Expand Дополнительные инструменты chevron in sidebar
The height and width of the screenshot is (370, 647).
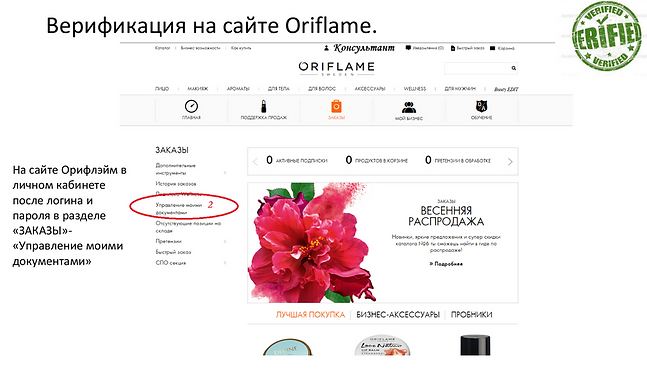[225, 172]
